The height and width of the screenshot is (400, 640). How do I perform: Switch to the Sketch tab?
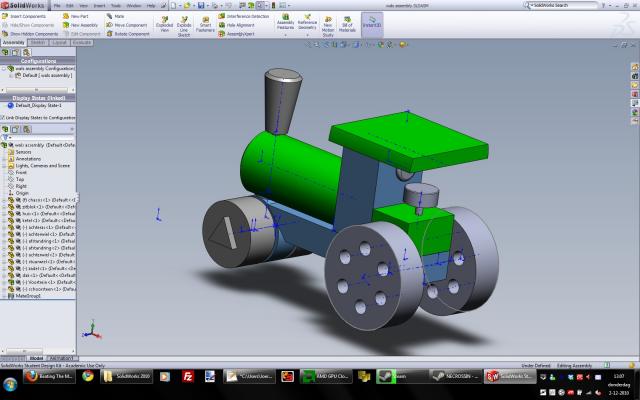(x=36, y=44)
